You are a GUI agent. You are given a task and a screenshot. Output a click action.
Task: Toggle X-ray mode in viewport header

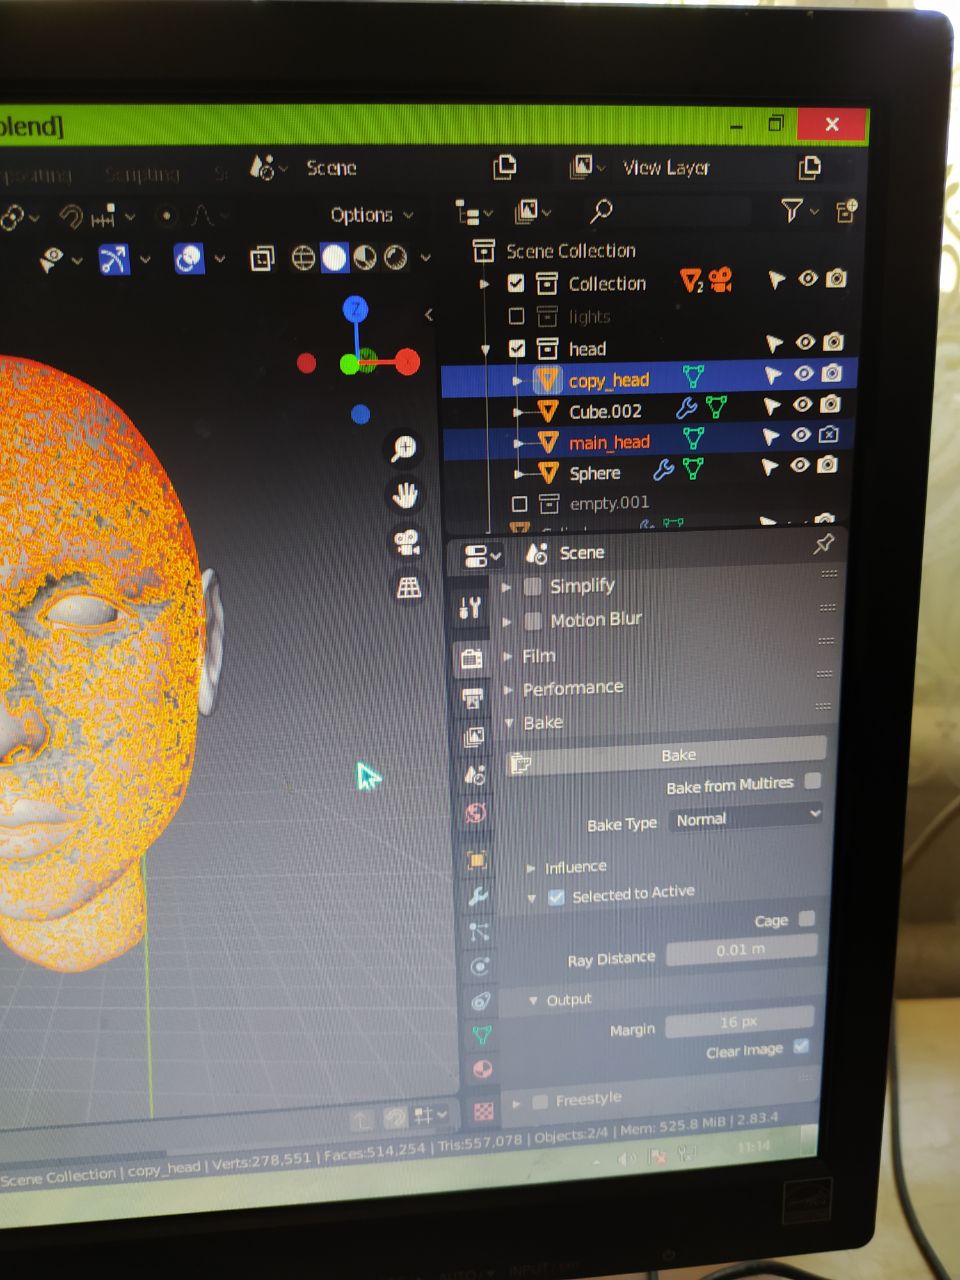pyautogui.click(x=262, y=259)
